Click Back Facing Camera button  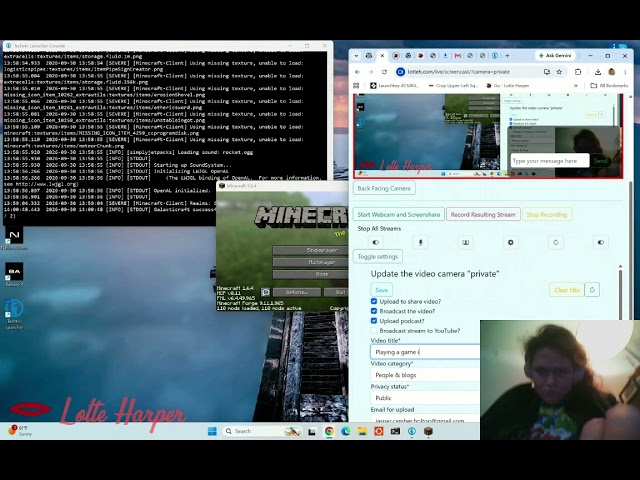click(384, 188)
